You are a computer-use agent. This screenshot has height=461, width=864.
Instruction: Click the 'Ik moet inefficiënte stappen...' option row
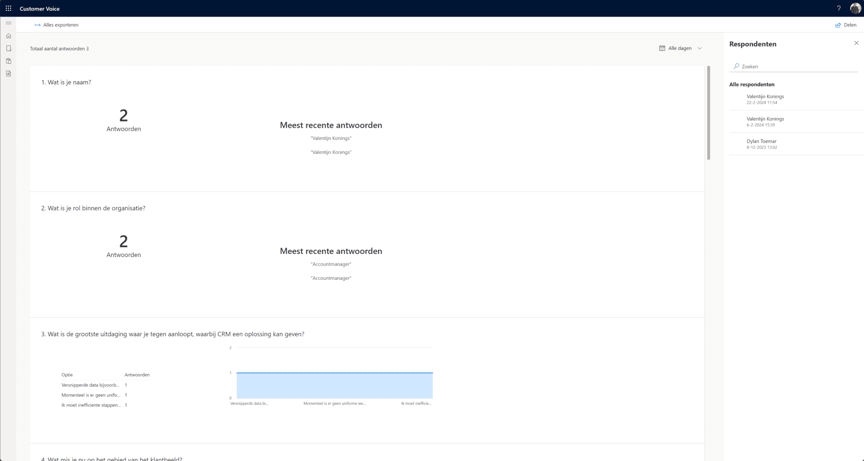(x=95, y=405)
